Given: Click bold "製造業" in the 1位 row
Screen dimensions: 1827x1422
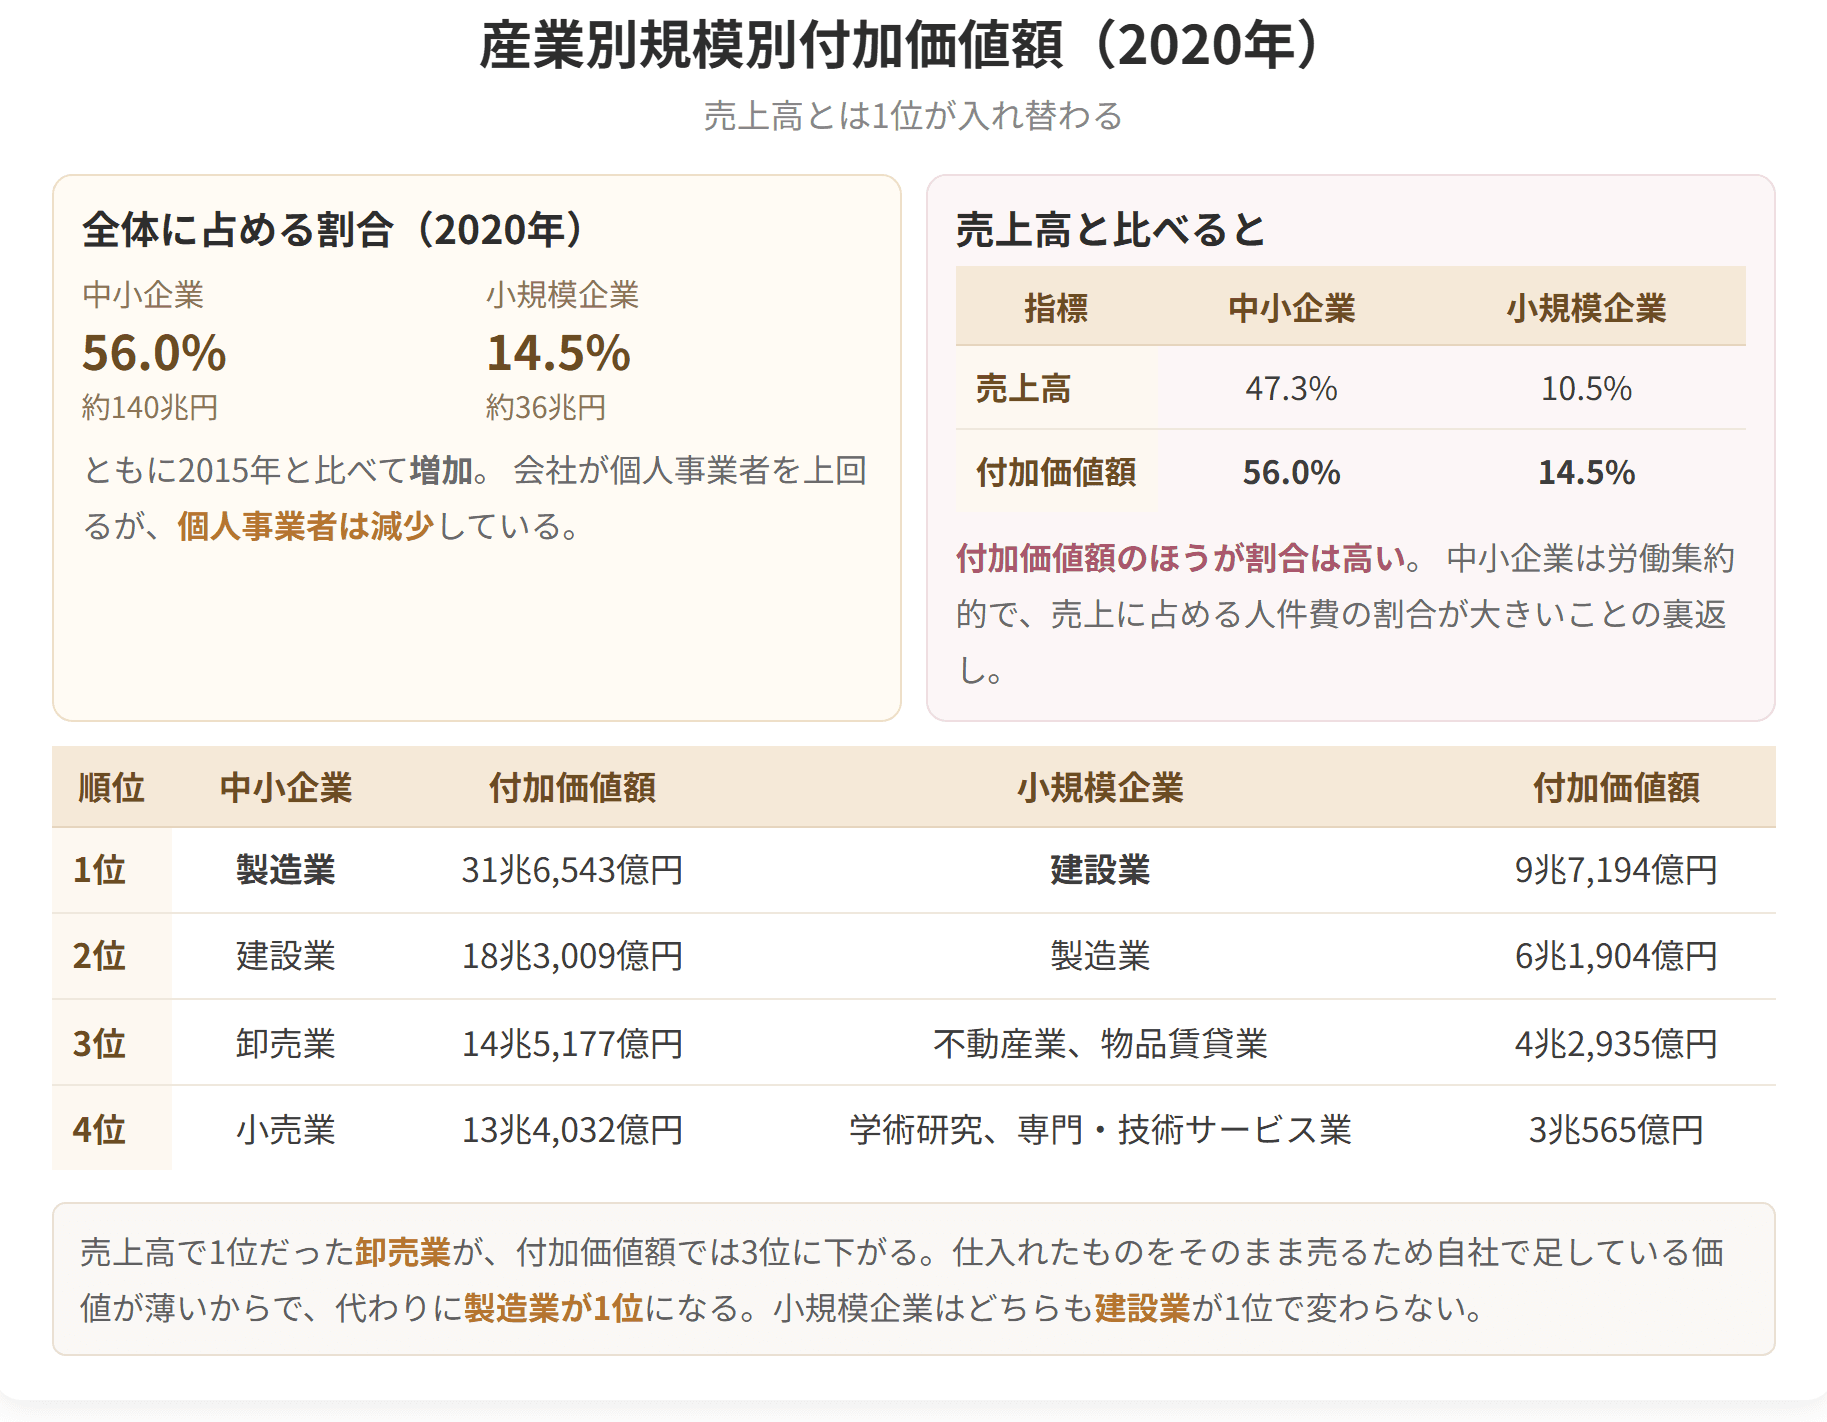Looking at the screenshot, I should [x=286, y=870].
